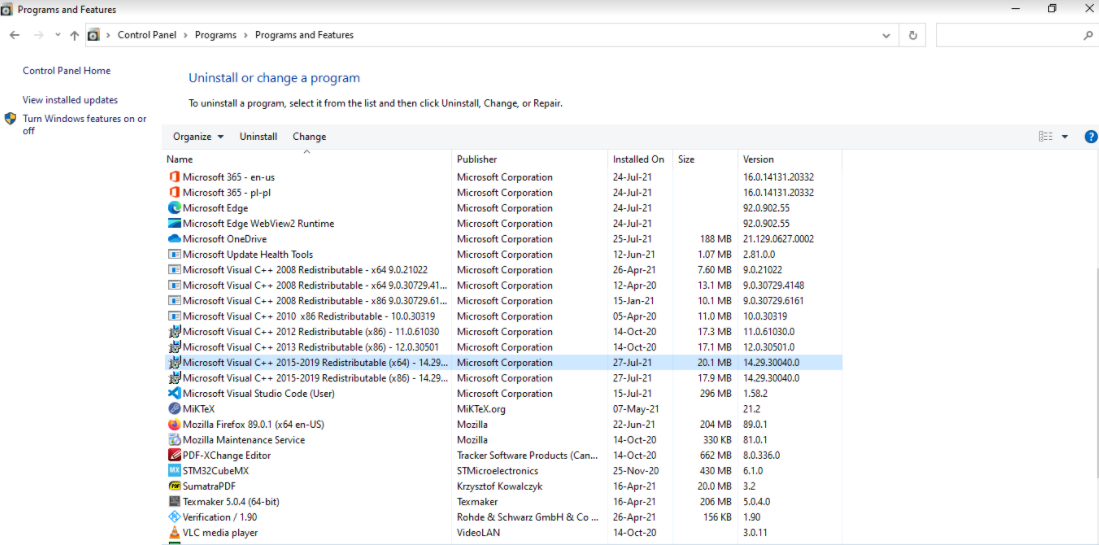1099x545 pixels.
Task: Click the change view layout icon
Action: (1046, 137)
